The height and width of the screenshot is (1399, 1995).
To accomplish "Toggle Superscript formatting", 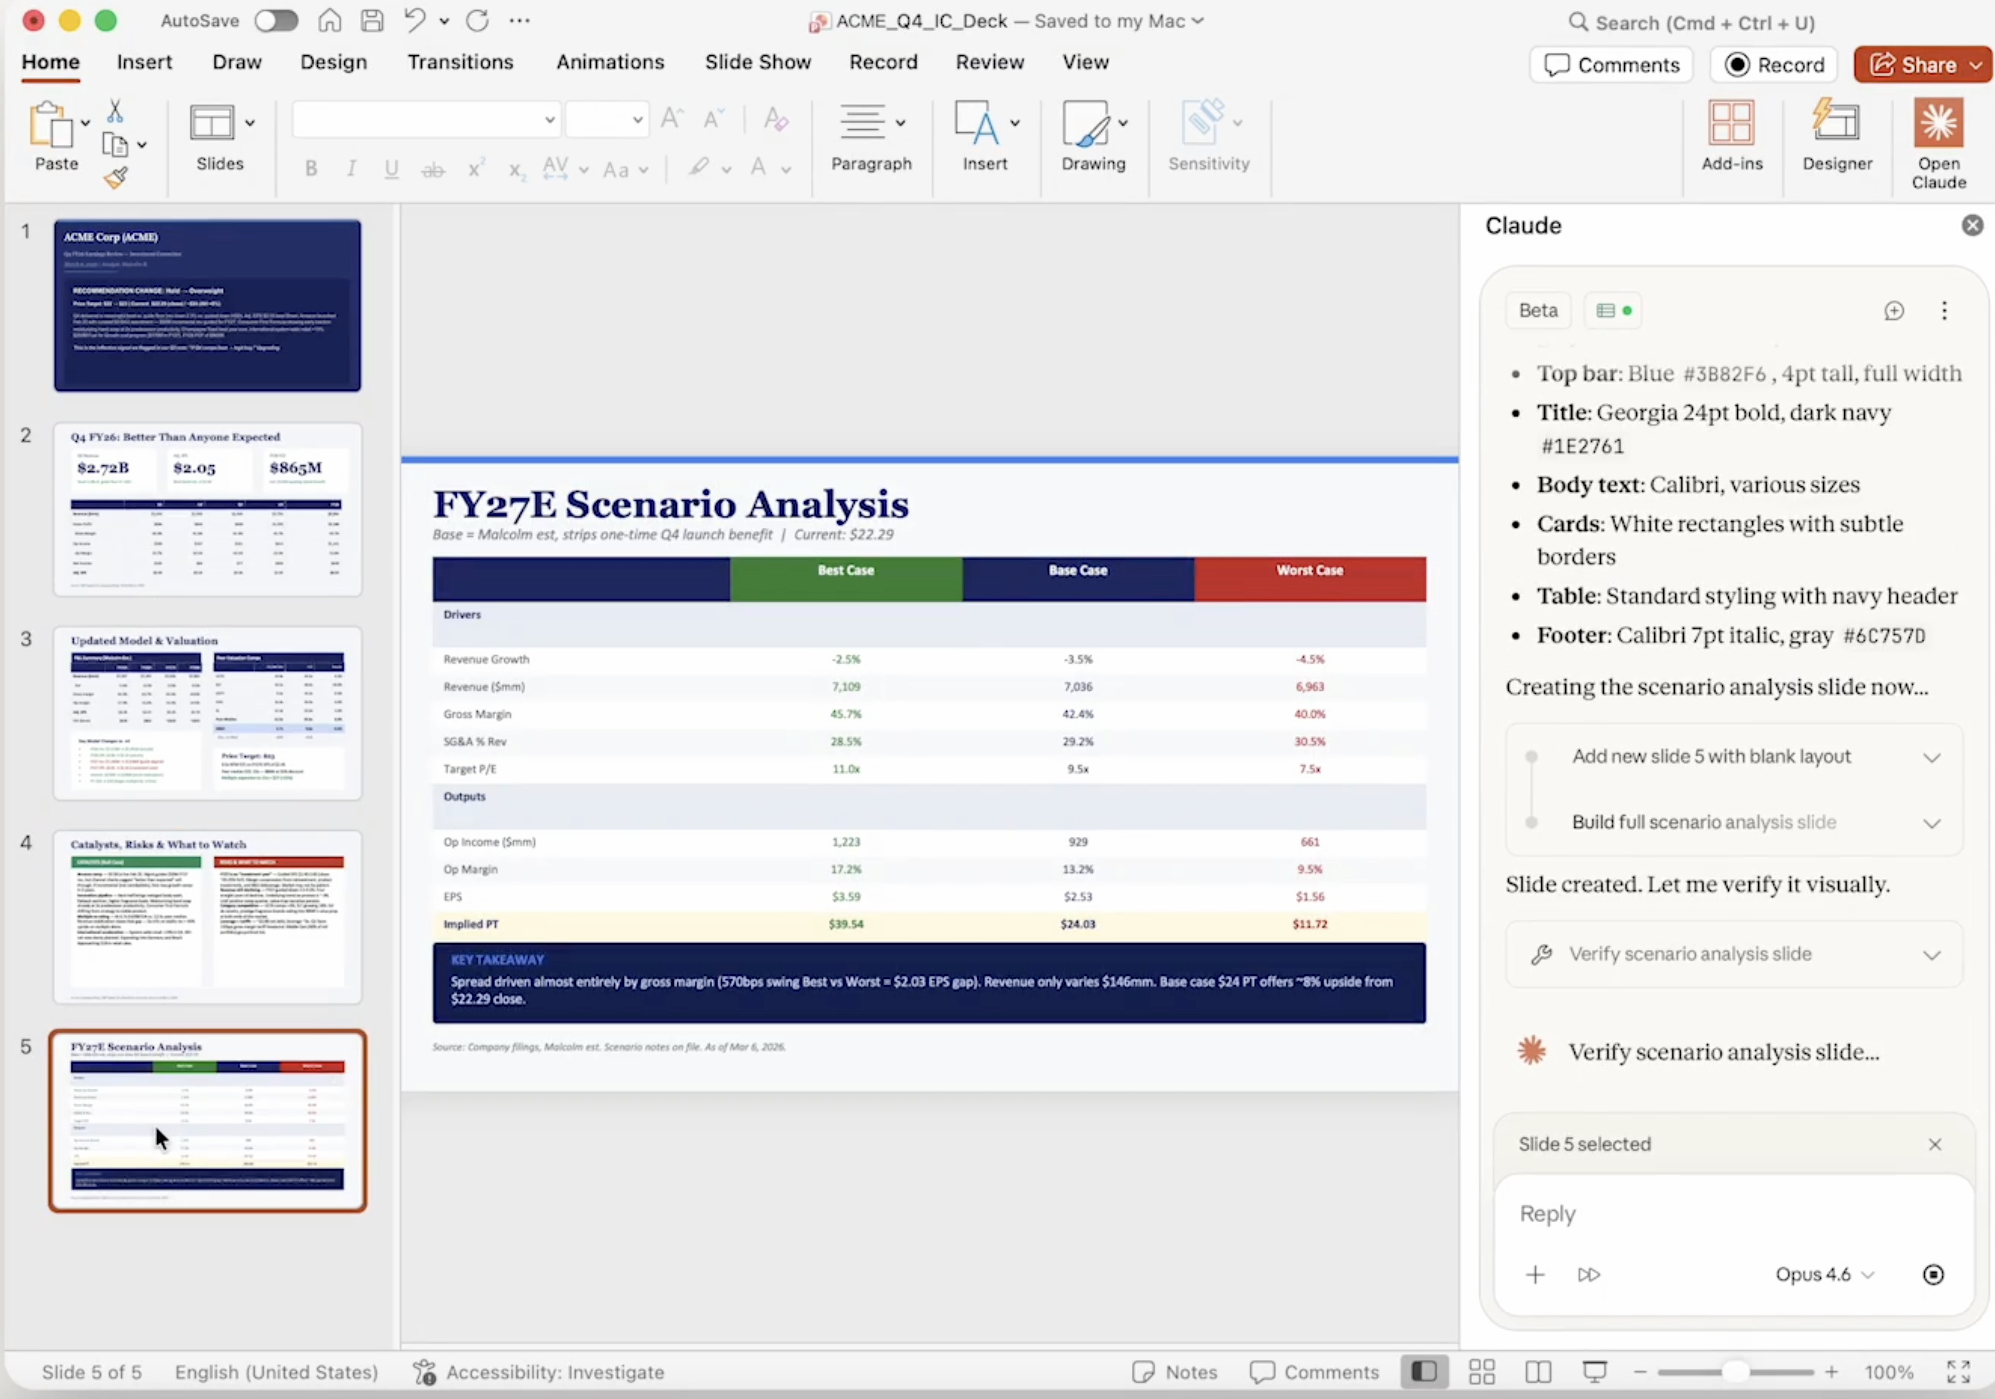I will point(476,169).
